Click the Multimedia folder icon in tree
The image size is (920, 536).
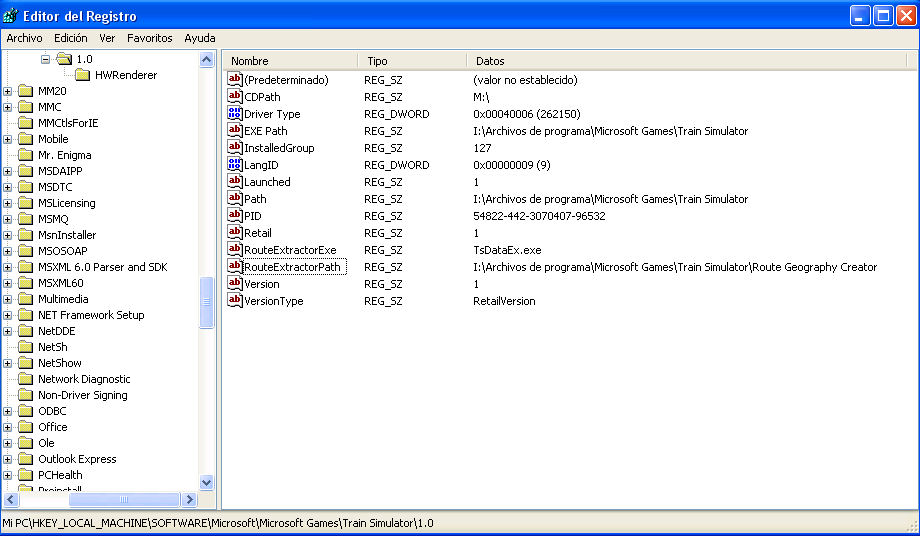click(26, 299)
